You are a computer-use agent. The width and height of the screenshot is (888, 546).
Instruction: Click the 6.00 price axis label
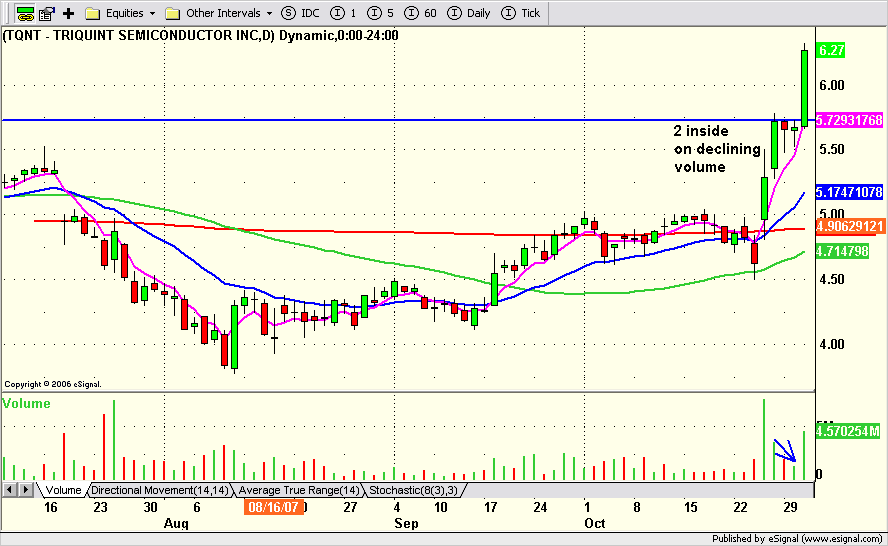[x=831, y=86]
